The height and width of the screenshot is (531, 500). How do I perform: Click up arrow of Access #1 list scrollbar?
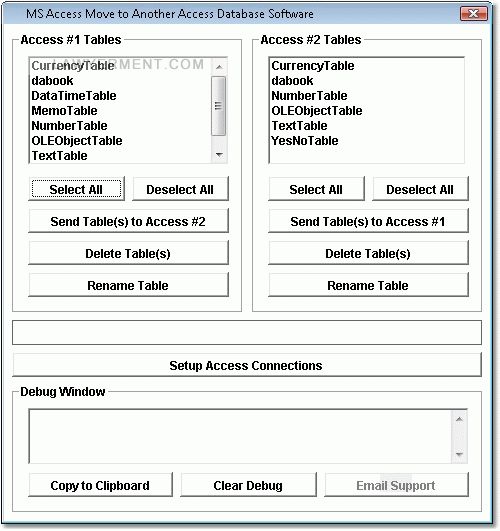click(x=219, y=67)
